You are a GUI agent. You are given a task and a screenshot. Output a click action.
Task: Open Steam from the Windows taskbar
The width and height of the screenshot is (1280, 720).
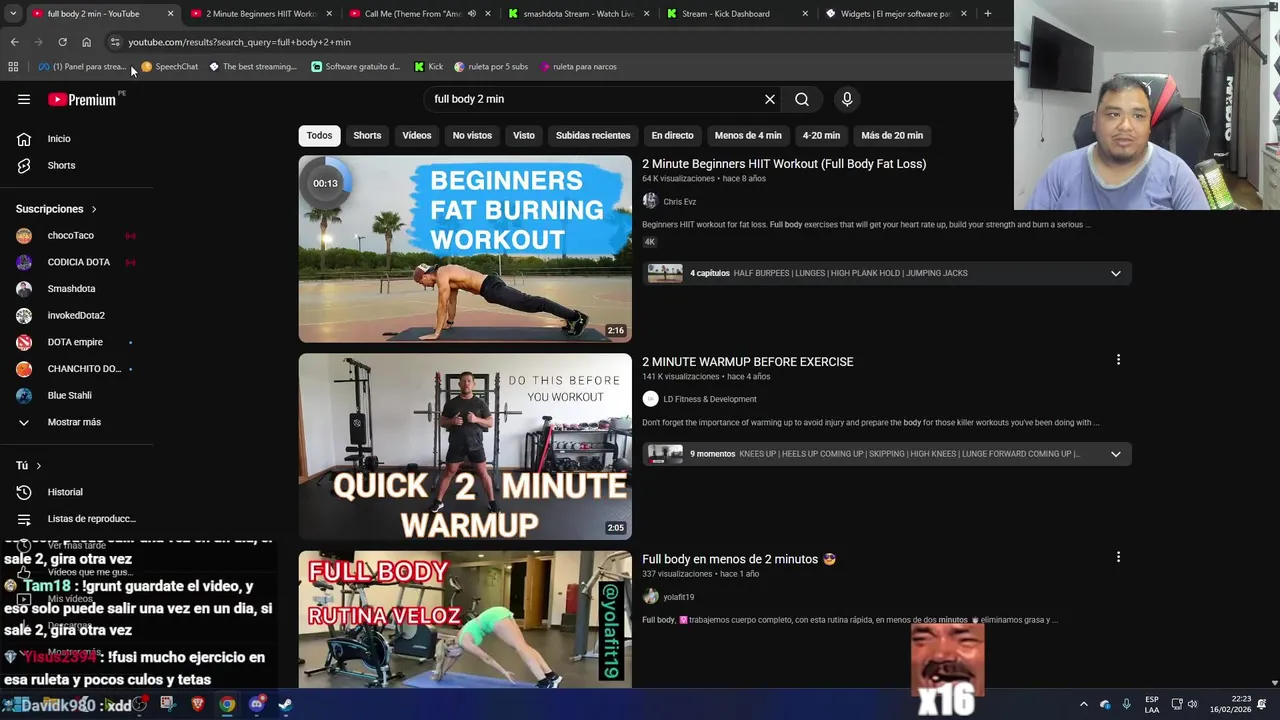click(285, 705)
